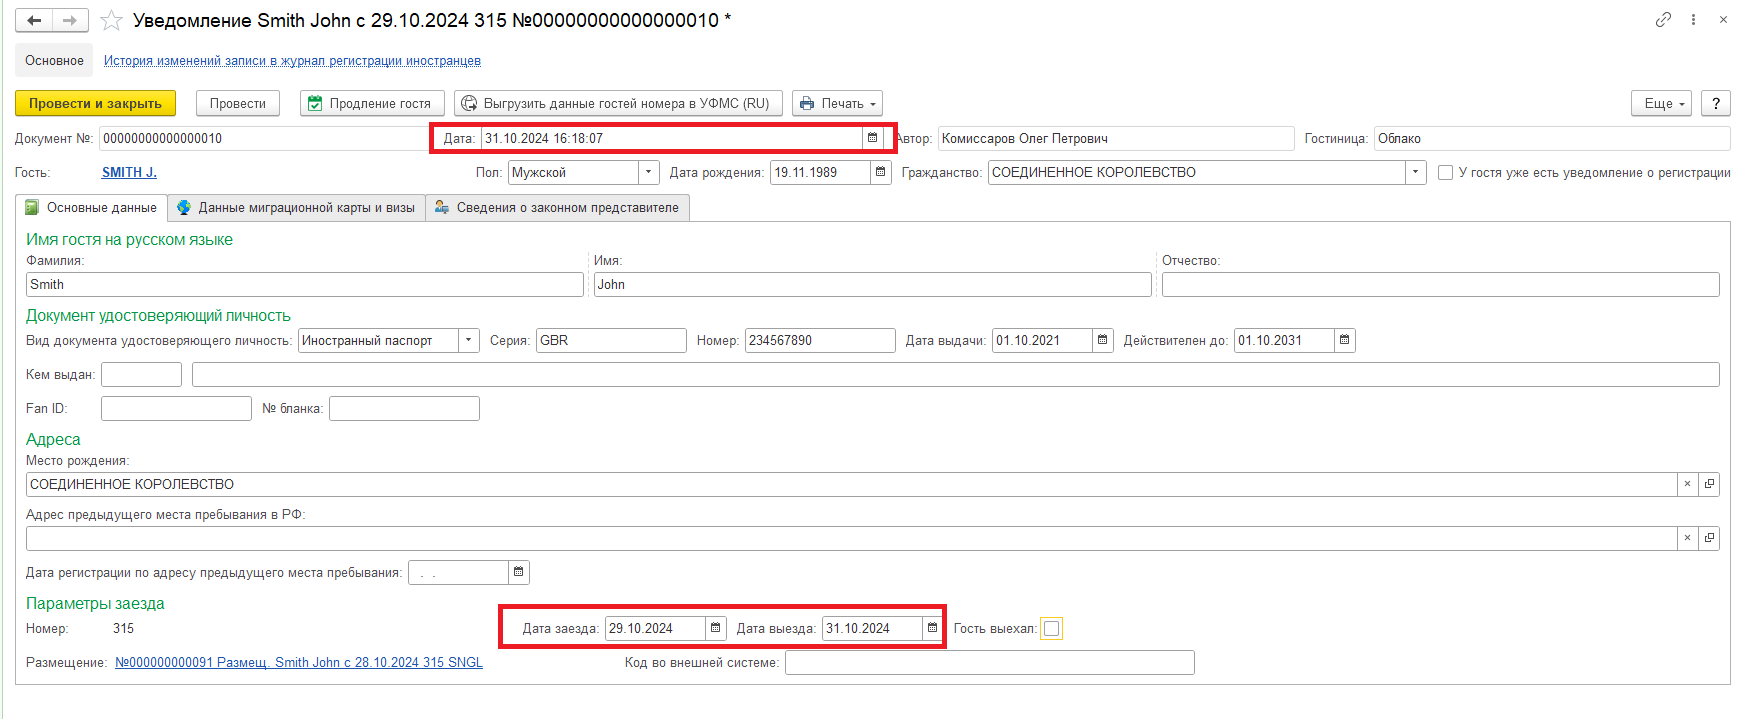The image size is (1745, 719).
Task: Expand the Пол dropdown
Action: click(649, 172)
